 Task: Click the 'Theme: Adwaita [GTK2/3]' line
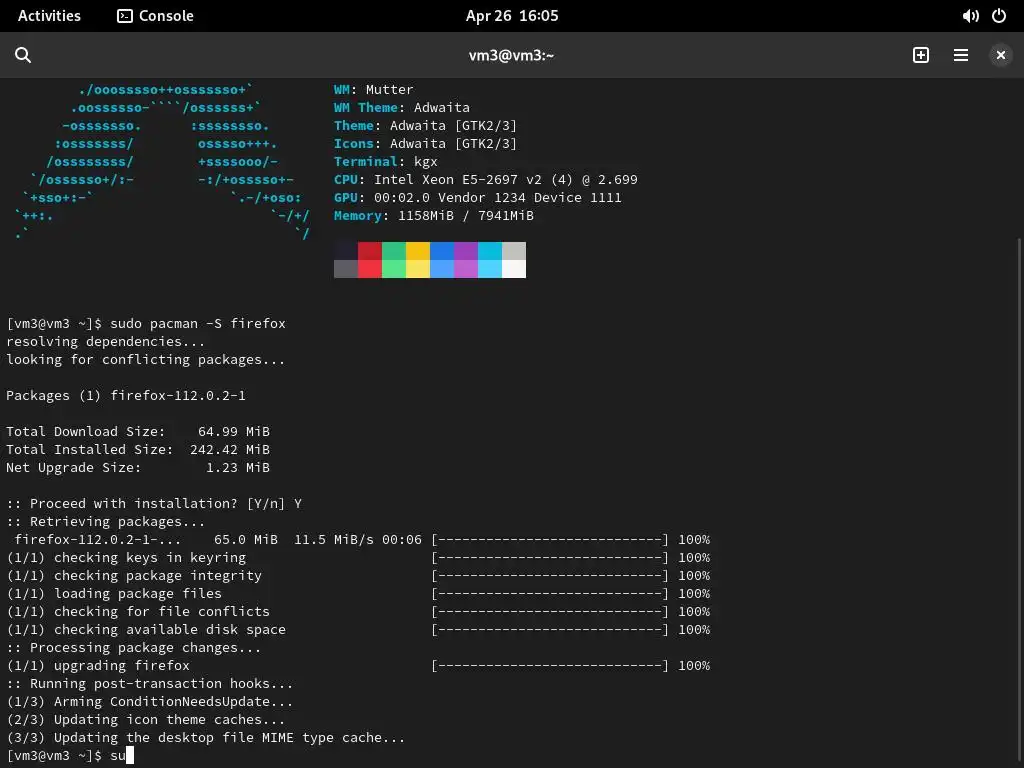(425, 125)
